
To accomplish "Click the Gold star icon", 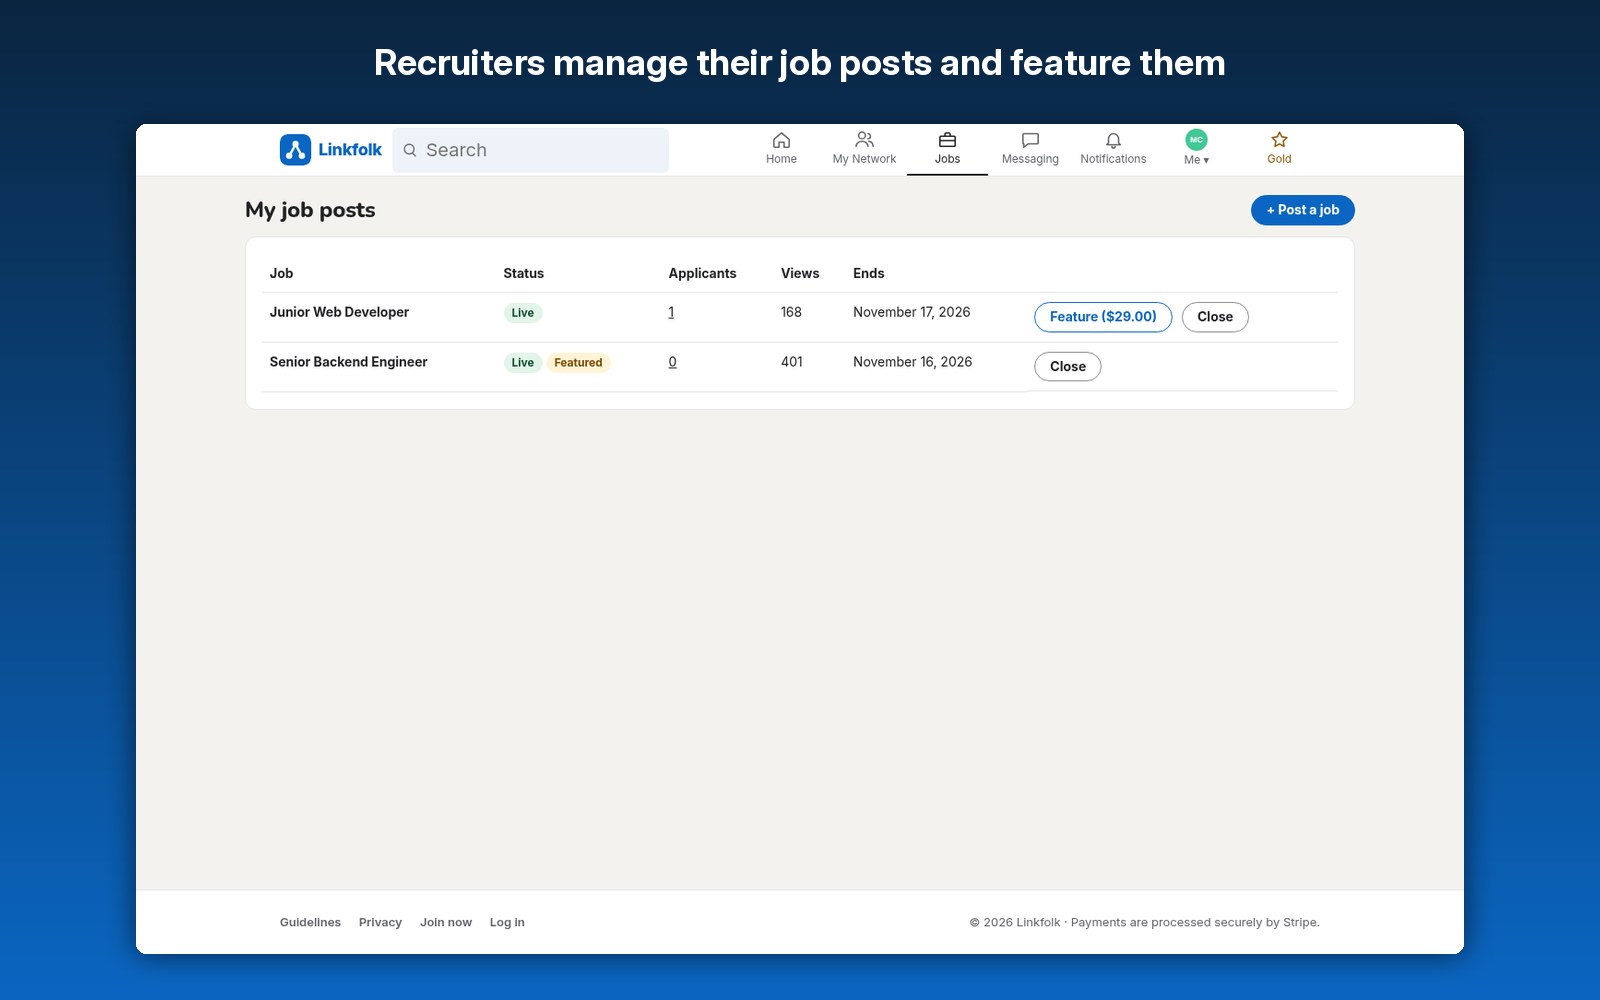I will [x=1279, y=140].
